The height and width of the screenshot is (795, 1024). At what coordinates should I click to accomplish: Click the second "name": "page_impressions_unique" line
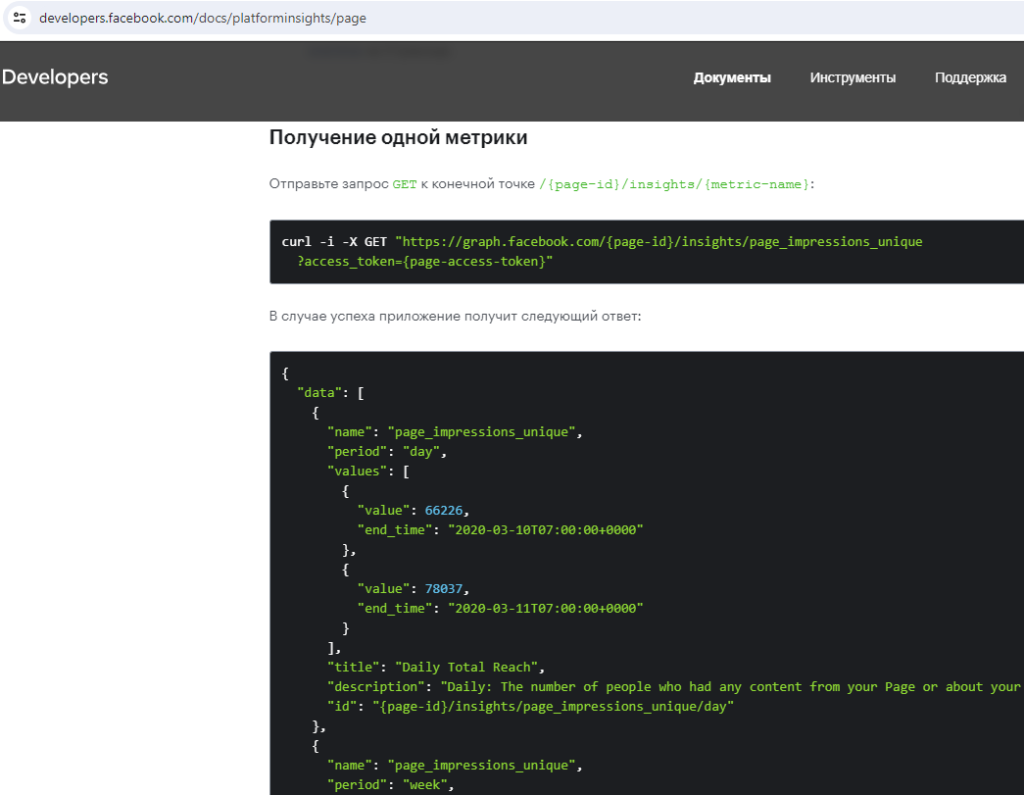[x=455, y=765]
